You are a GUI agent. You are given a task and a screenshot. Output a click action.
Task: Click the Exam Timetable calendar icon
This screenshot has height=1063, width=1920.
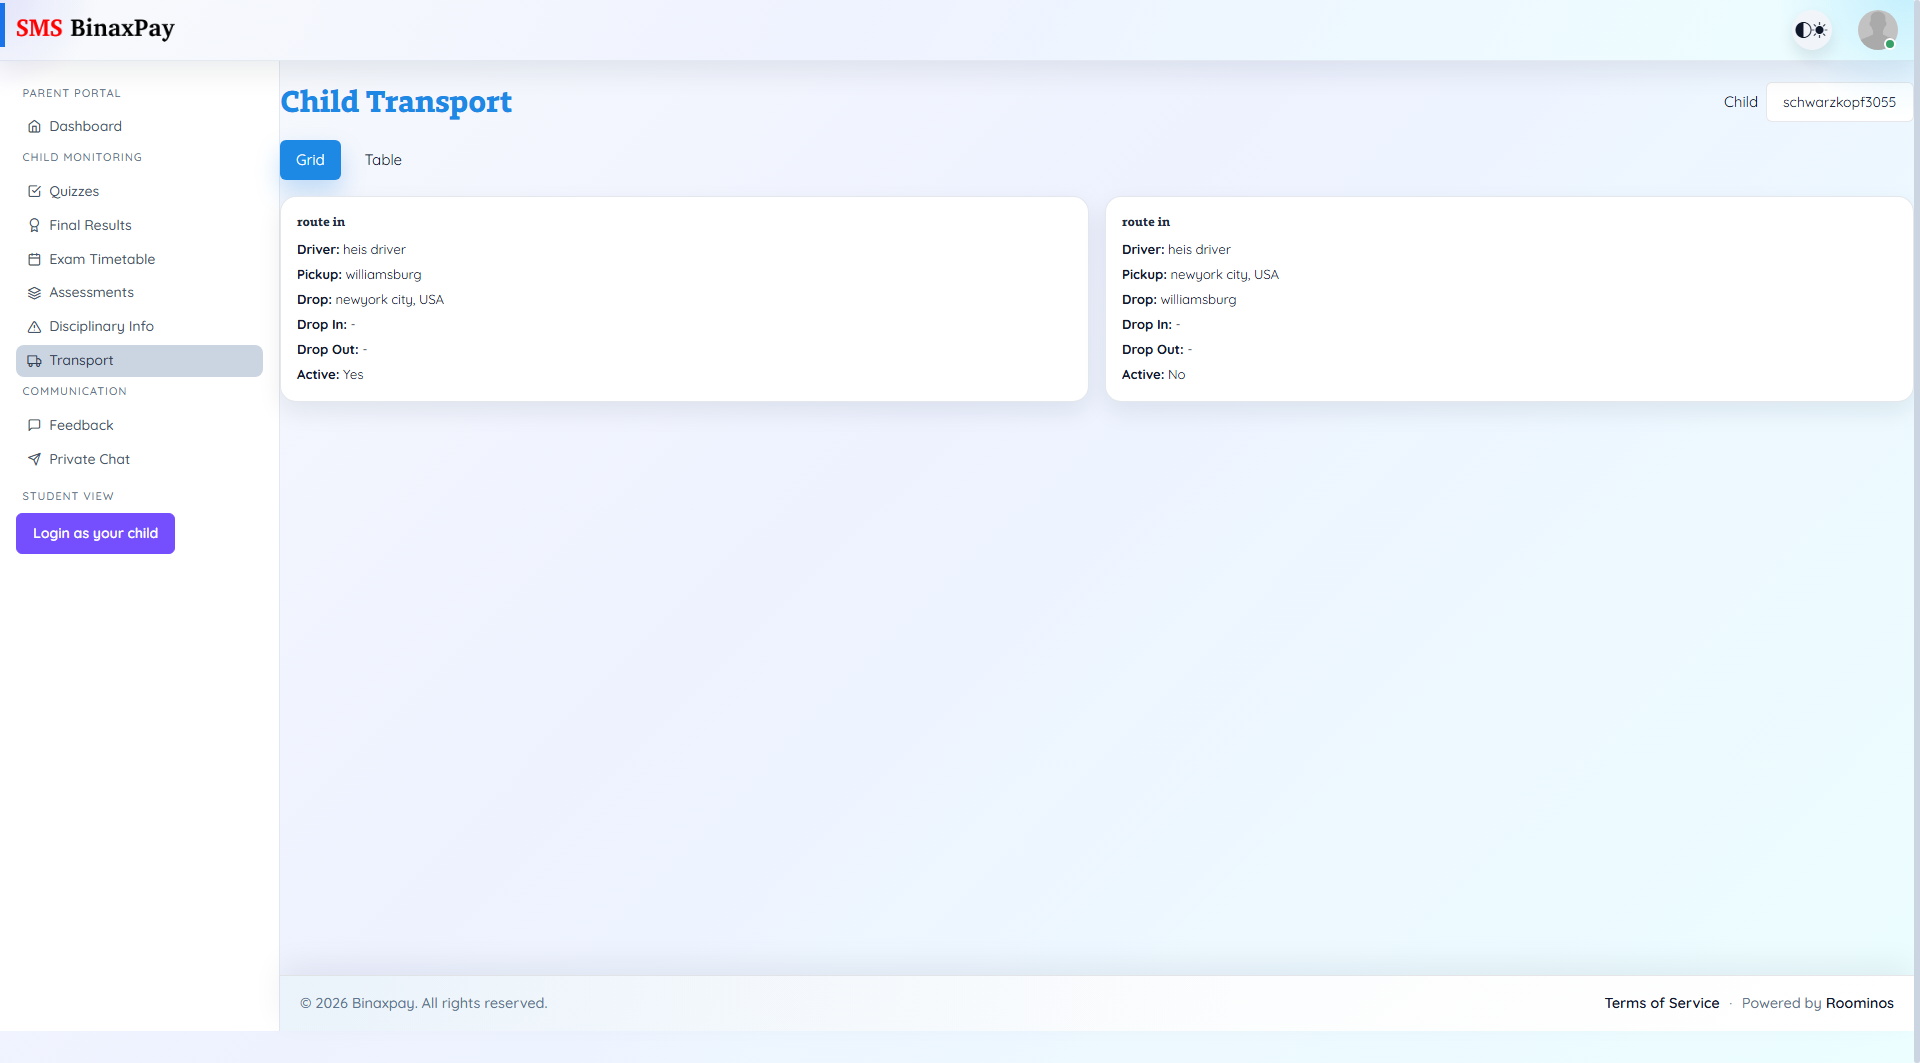(x=35, y=259)
